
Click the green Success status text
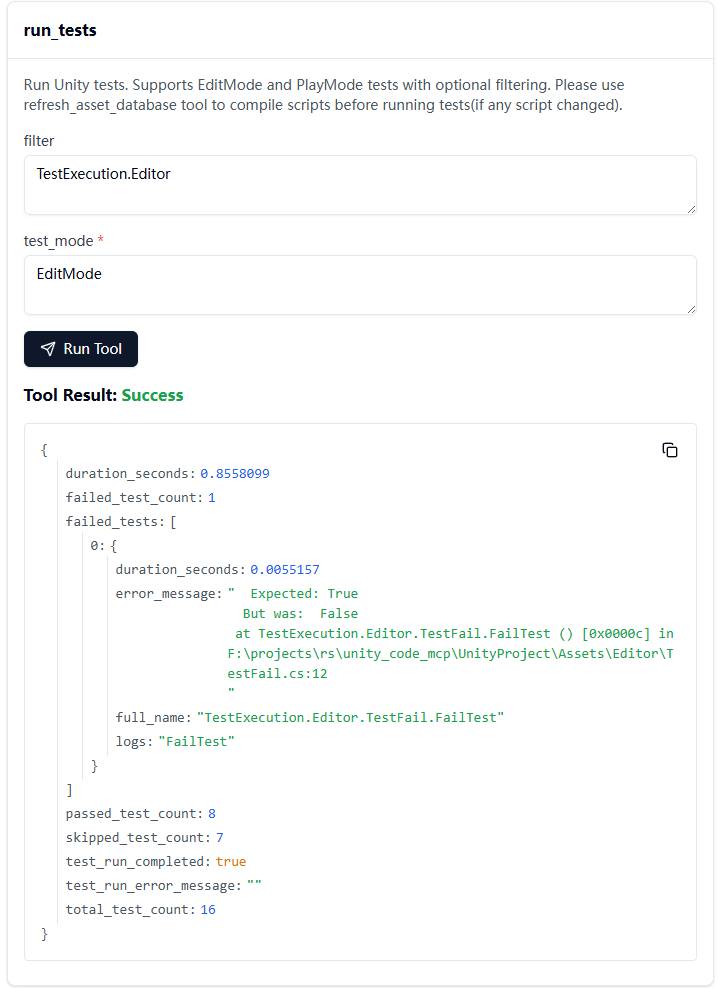(152, 395)
